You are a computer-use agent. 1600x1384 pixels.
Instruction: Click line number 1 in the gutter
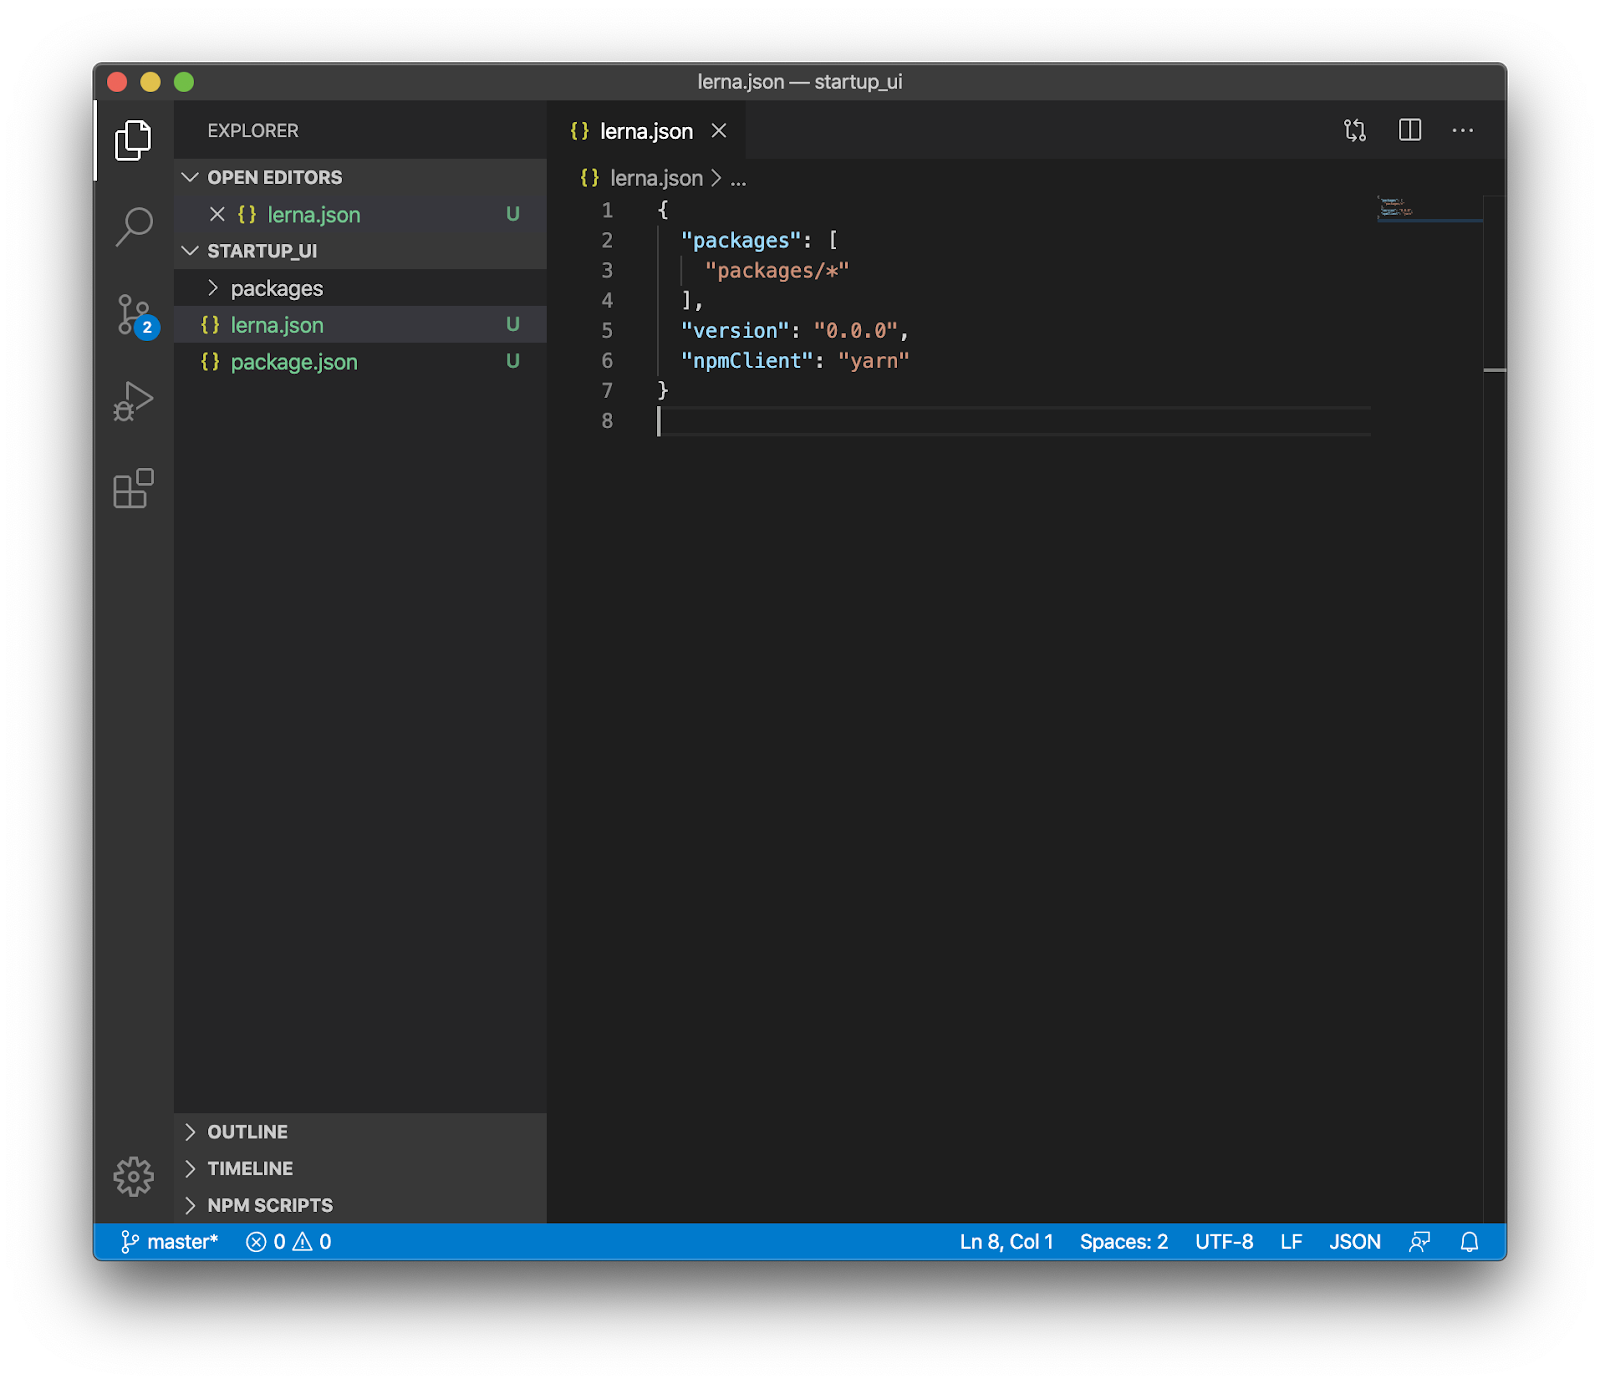[606, 210]
